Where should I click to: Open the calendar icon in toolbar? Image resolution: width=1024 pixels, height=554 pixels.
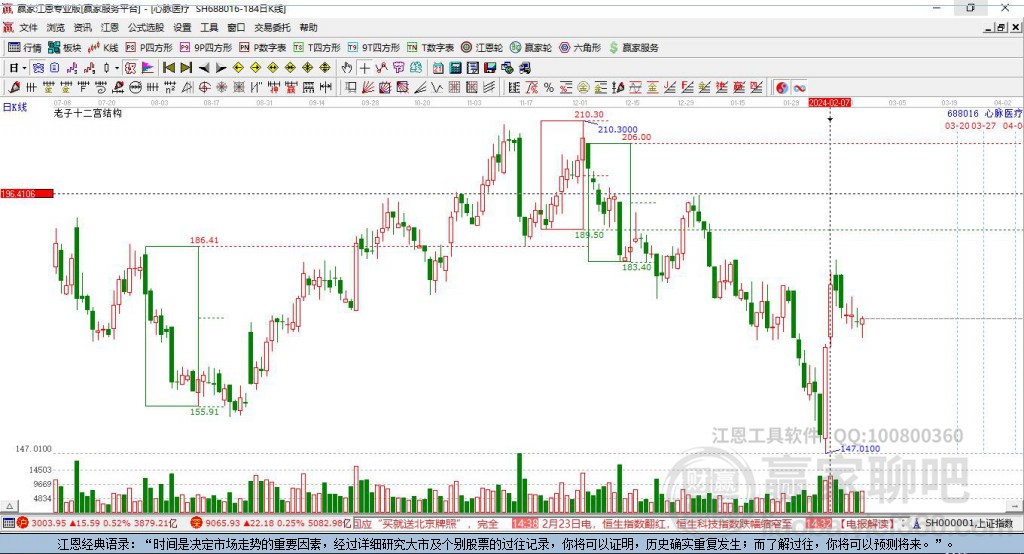pyautogui.click(x=438, y=68)
